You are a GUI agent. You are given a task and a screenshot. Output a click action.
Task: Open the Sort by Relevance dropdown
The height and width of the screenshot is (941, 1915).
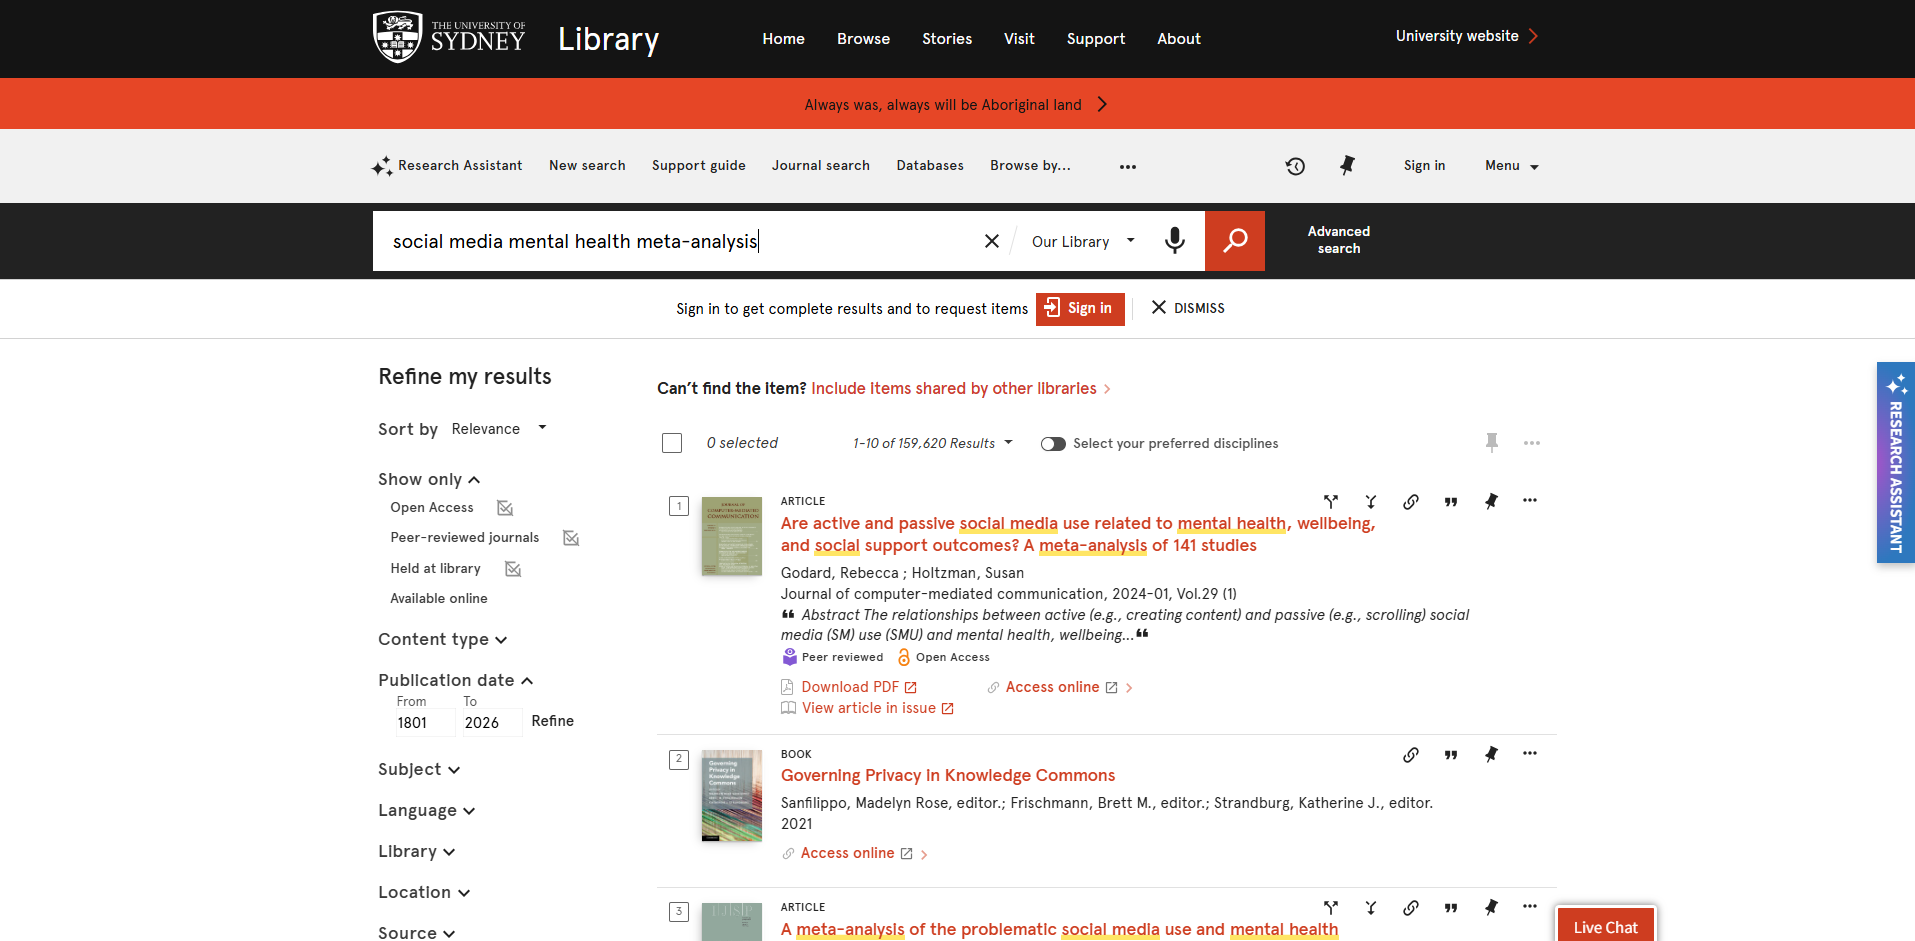point(499,429)
